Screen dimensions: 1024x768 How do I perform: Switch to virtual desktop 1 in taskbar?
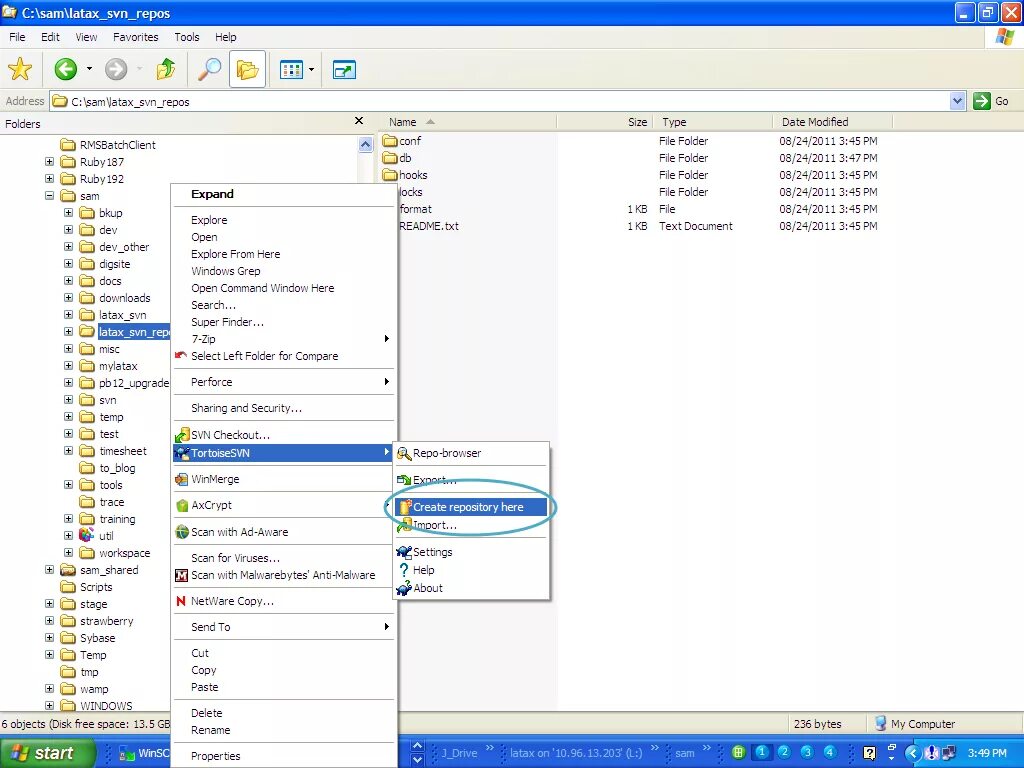[761, 752]
